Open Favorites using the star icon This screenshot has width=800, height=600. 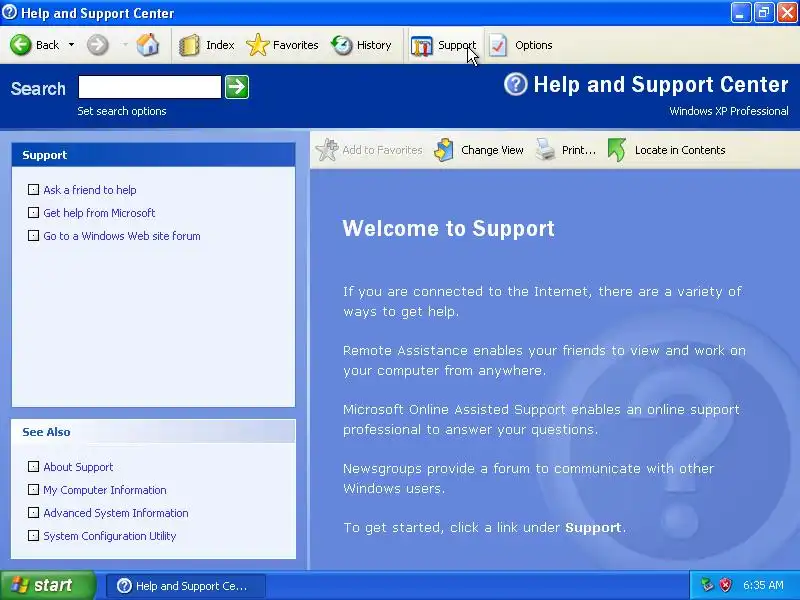(258, 45)
